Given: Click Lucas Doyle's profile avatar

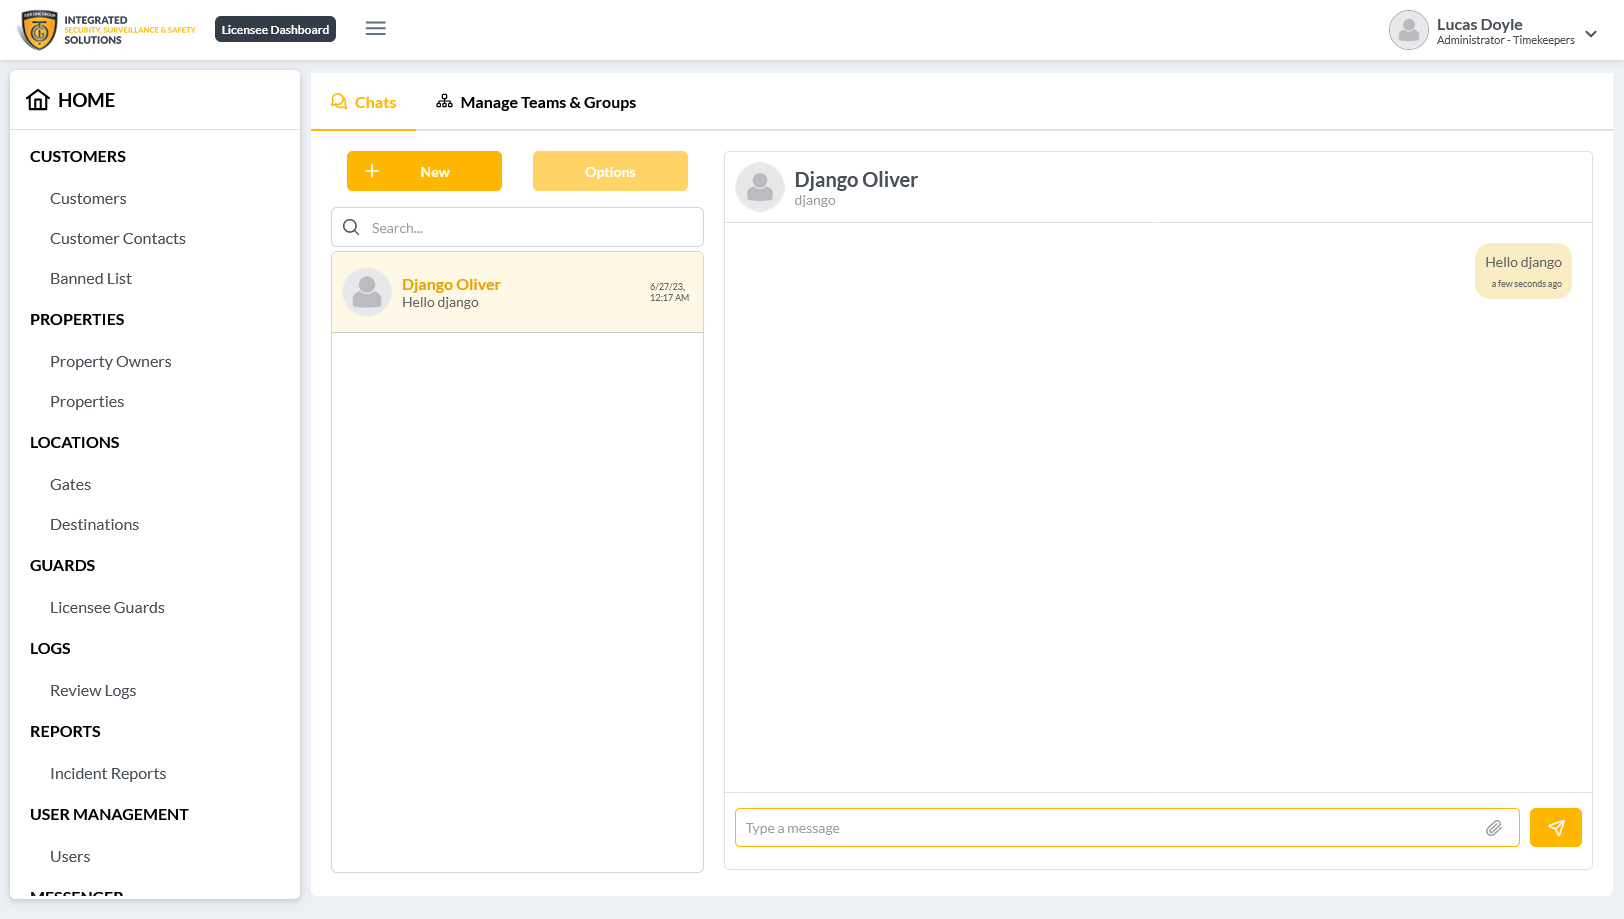Looking at the screenshot, I should (x=1408, y=30).
